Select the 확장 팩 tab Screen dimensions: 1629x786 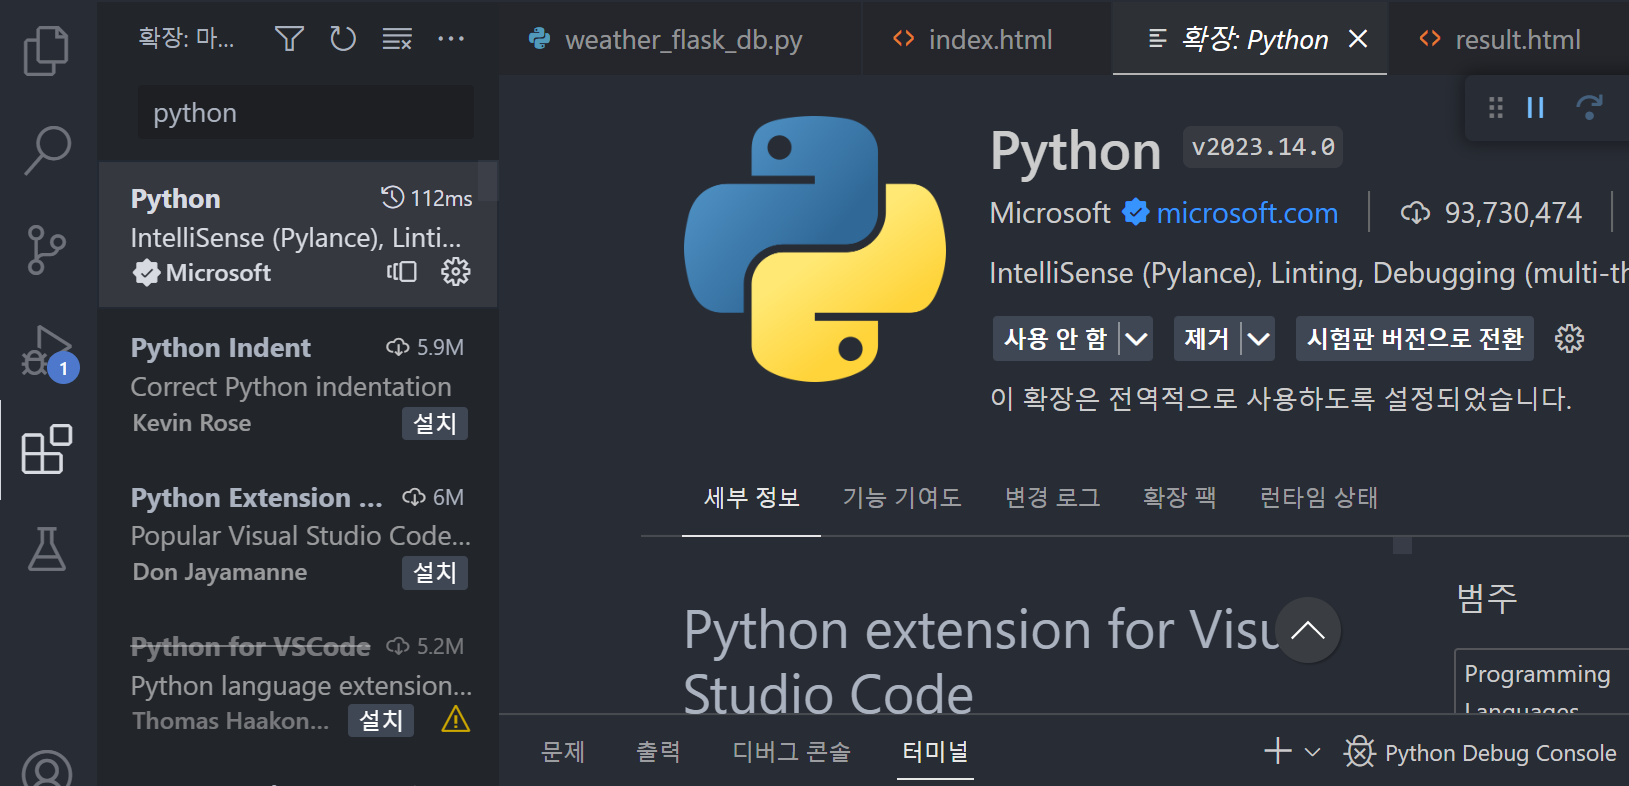pyautogui.click(x=1179, y=498)
